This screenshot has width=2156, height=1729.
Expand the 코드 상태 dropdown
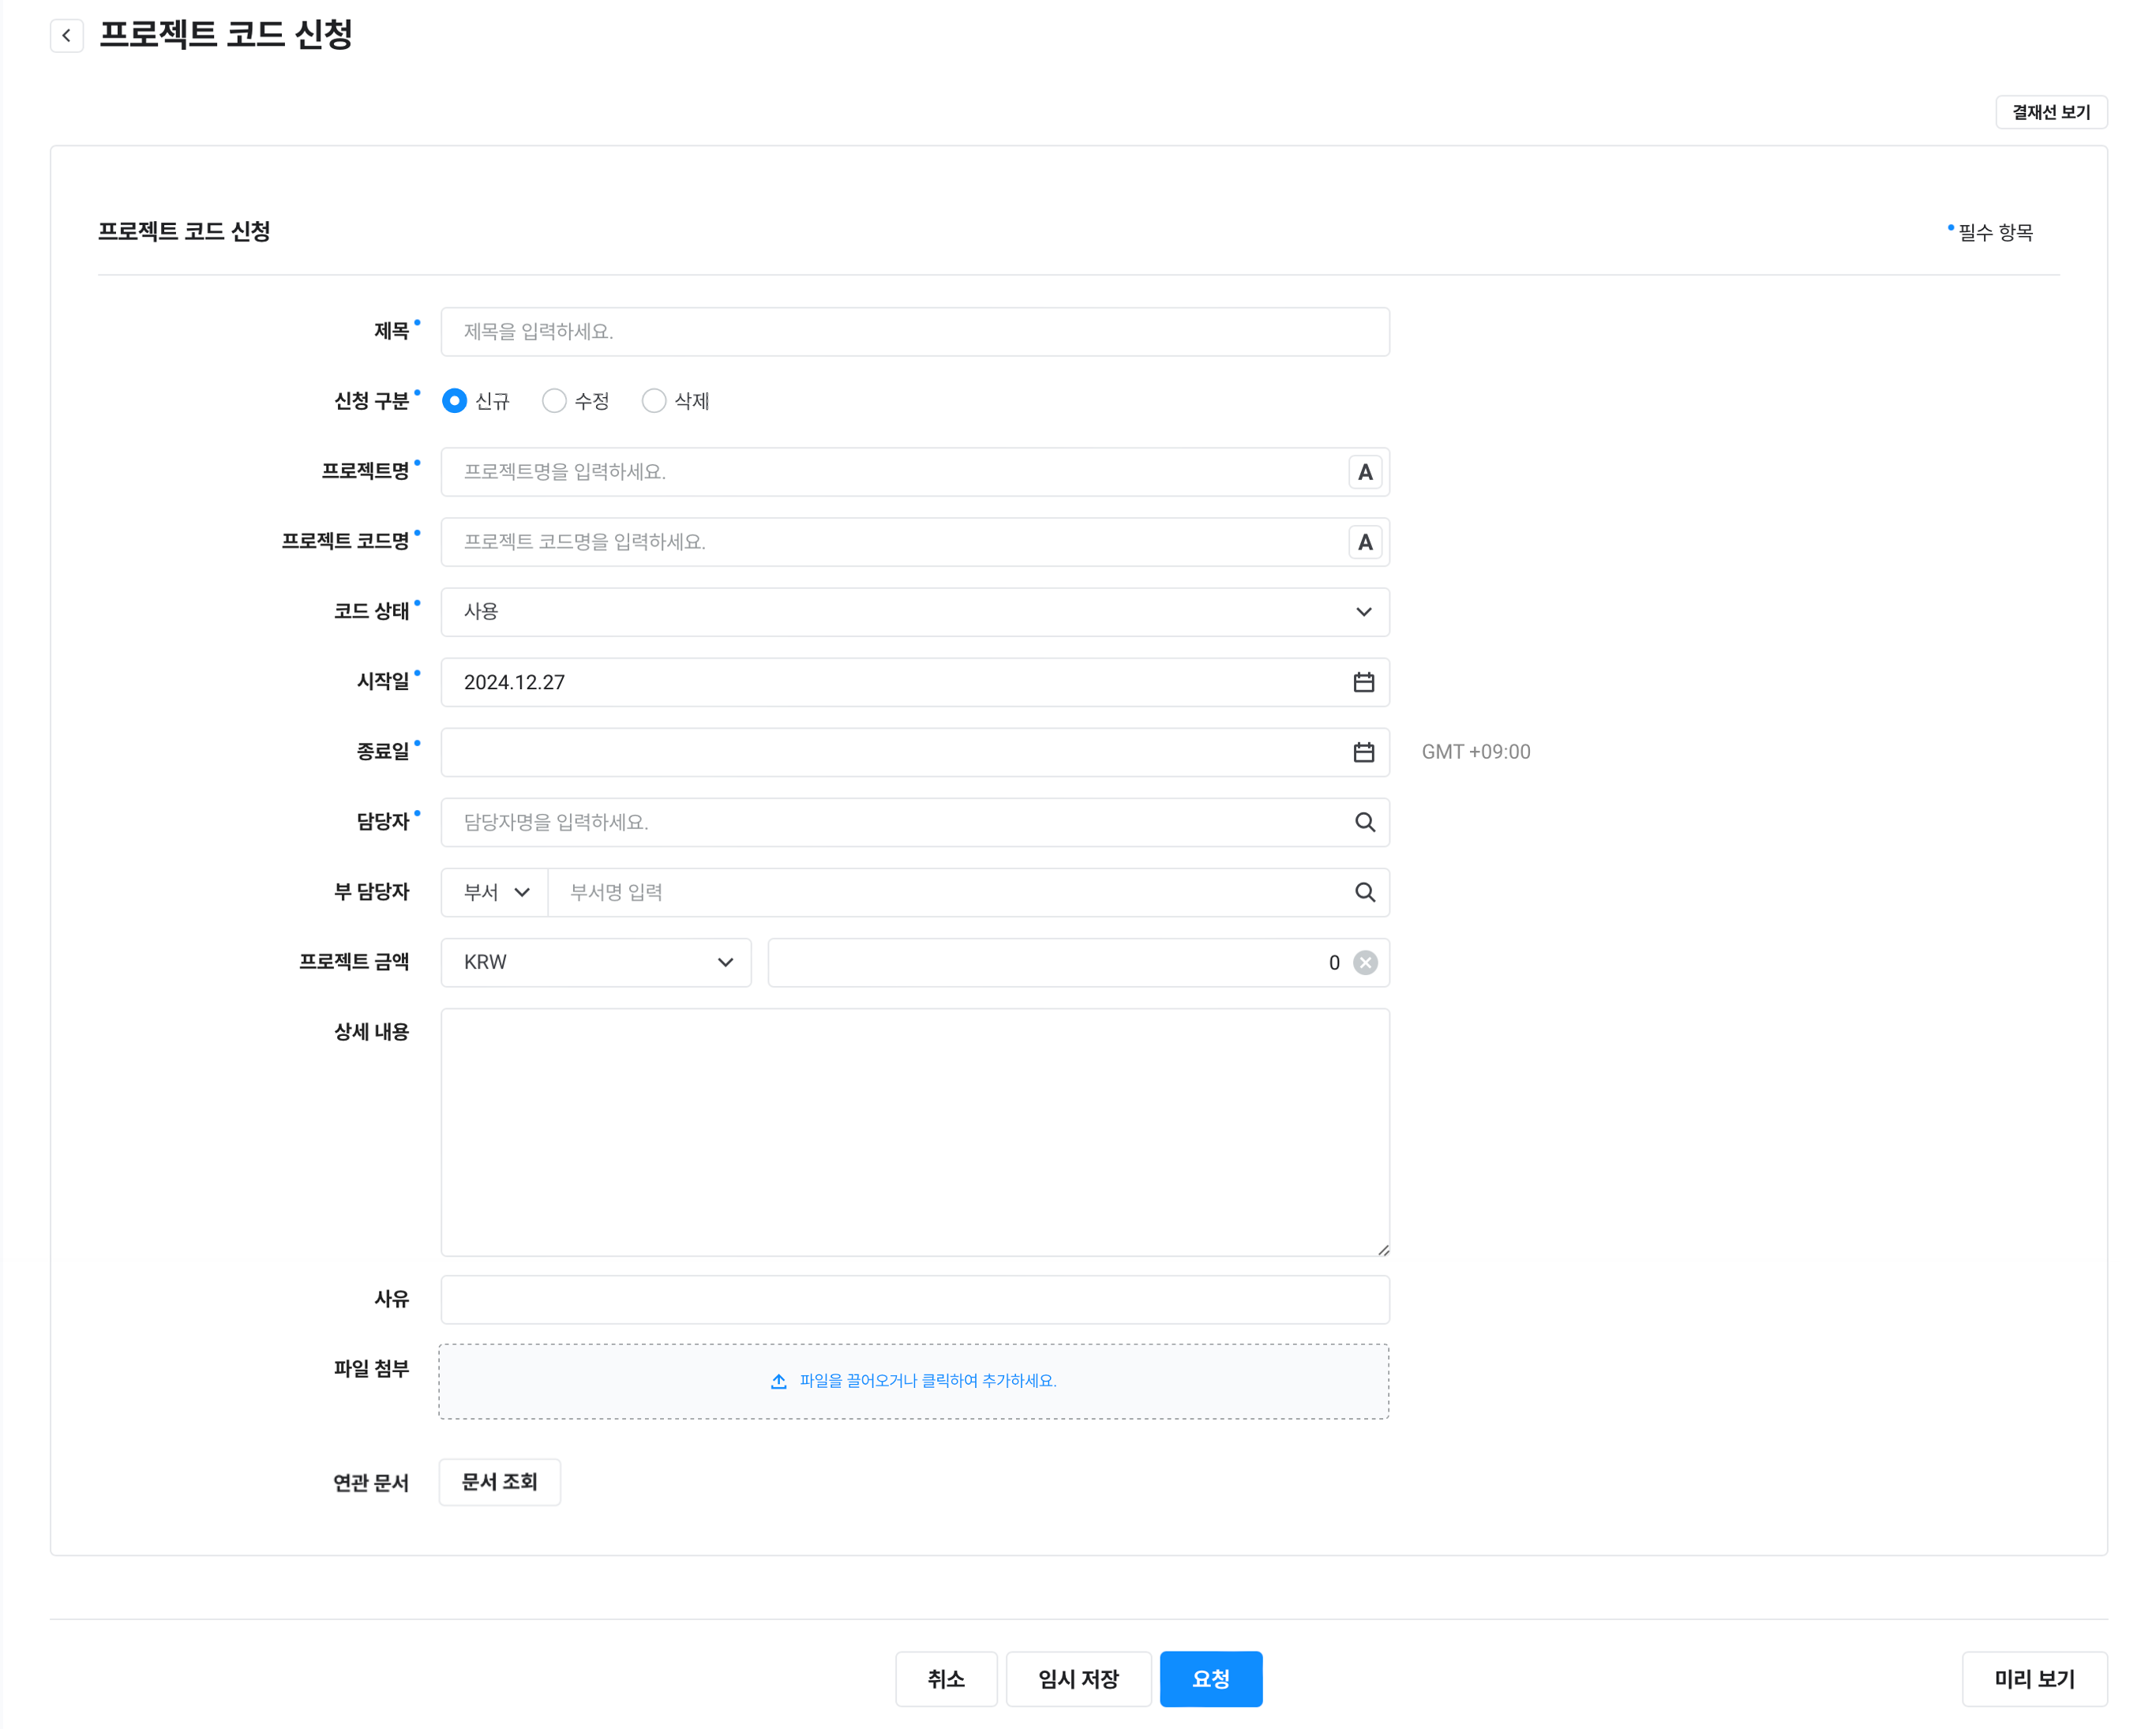pos(914,612)
